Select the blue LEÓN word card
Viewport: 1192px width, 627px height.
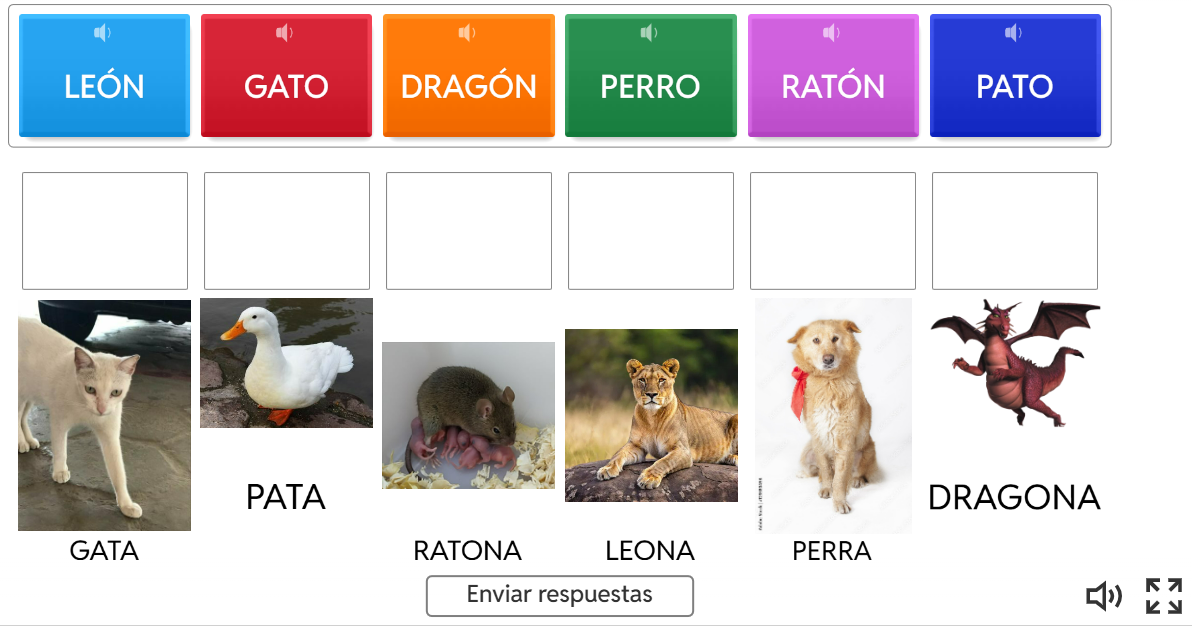(104, 76)
